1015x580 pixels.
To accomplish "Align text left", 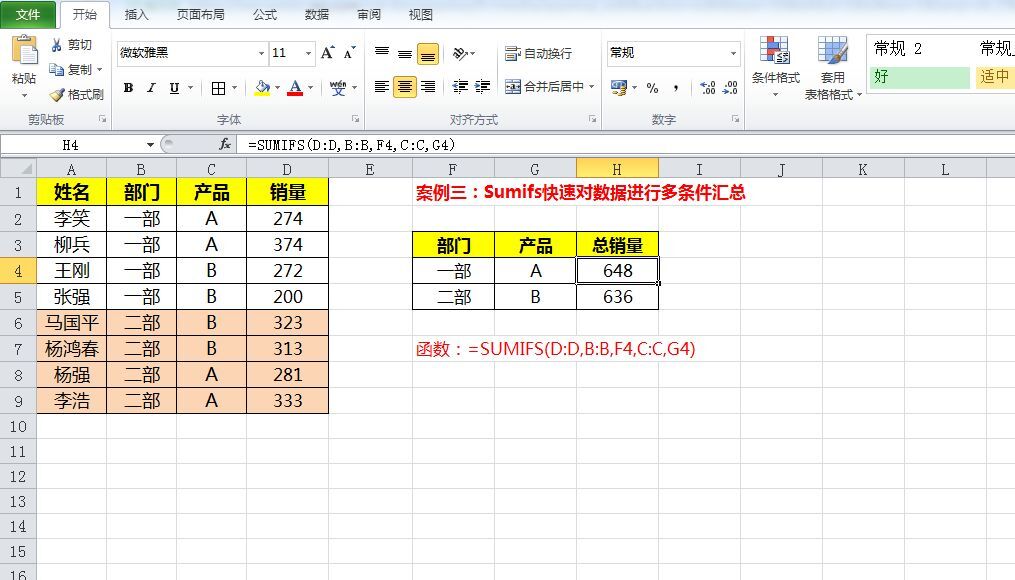I will coord(382,87).
